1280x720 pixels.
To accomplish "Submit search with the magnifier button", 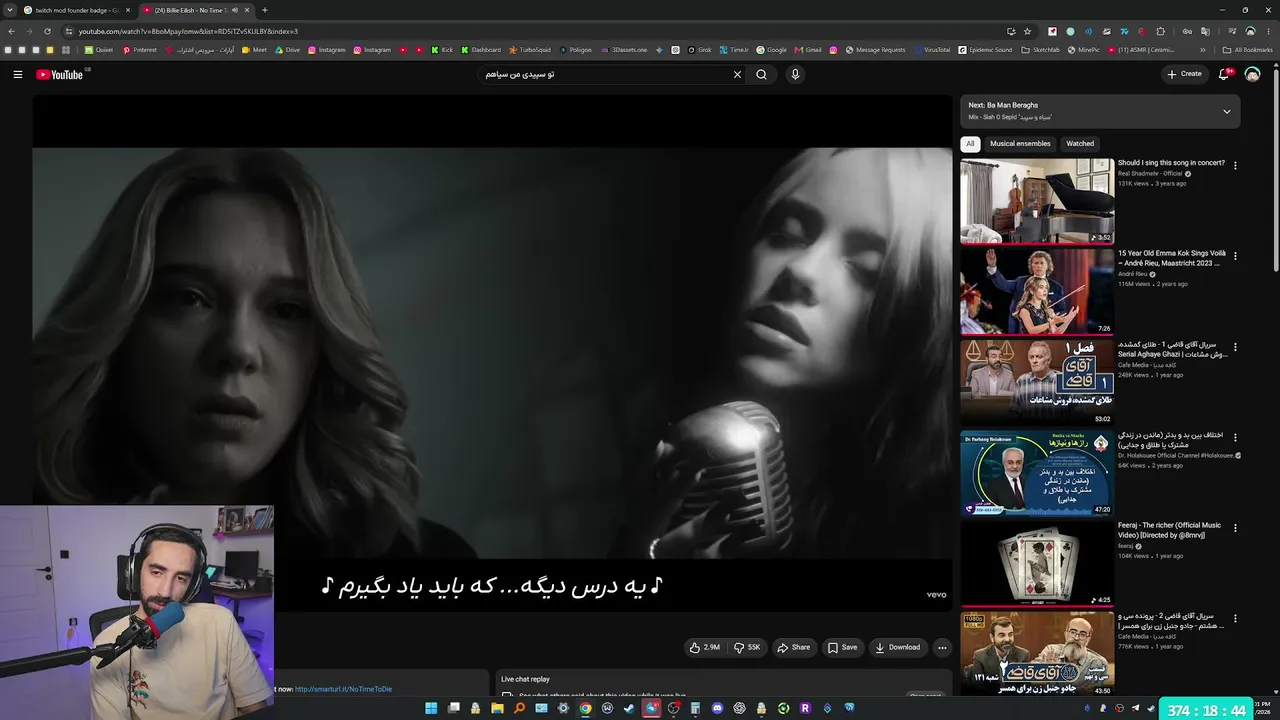I will coord(762,74).
